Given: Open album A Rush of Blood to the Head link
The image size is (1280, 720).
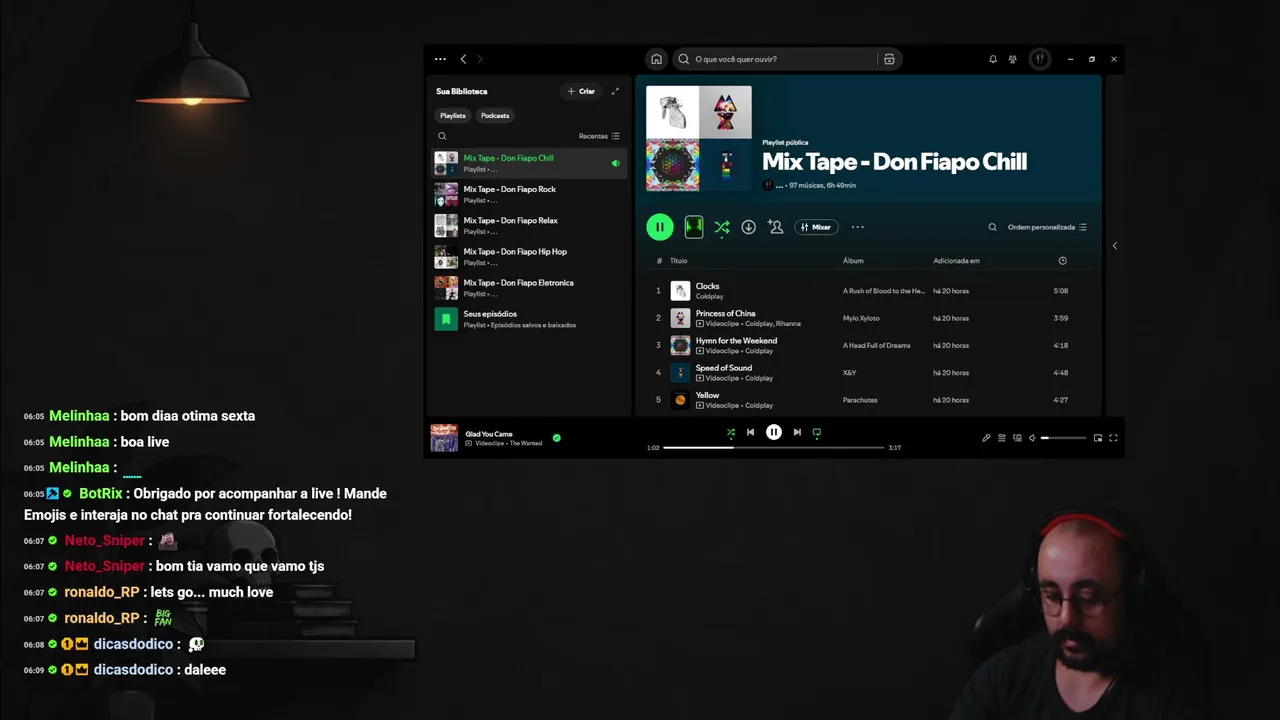Looking at the screenshot, I should [884, 291].
